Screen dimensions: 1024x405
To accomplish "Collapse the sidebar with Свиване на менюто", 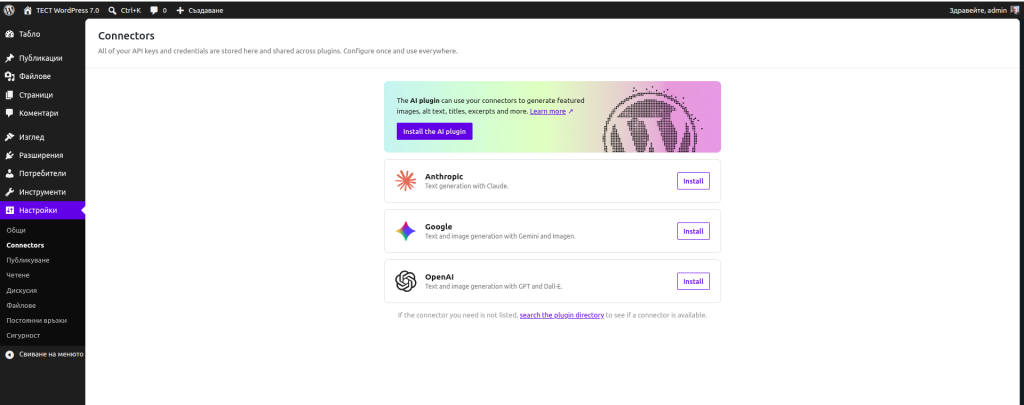I will pos(46,354).
